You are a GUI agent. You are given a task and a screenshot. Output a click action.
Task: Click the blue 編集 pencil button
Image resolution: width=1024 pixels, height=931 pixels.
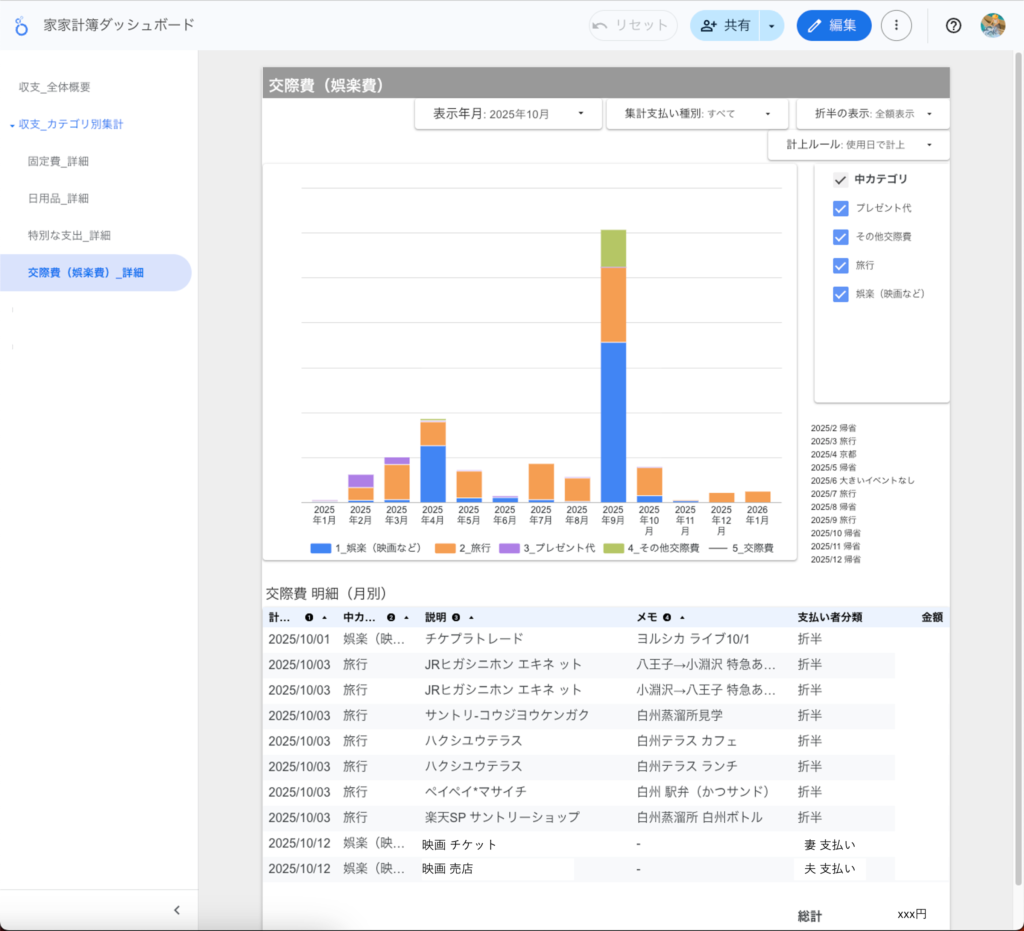click(833, 26)
